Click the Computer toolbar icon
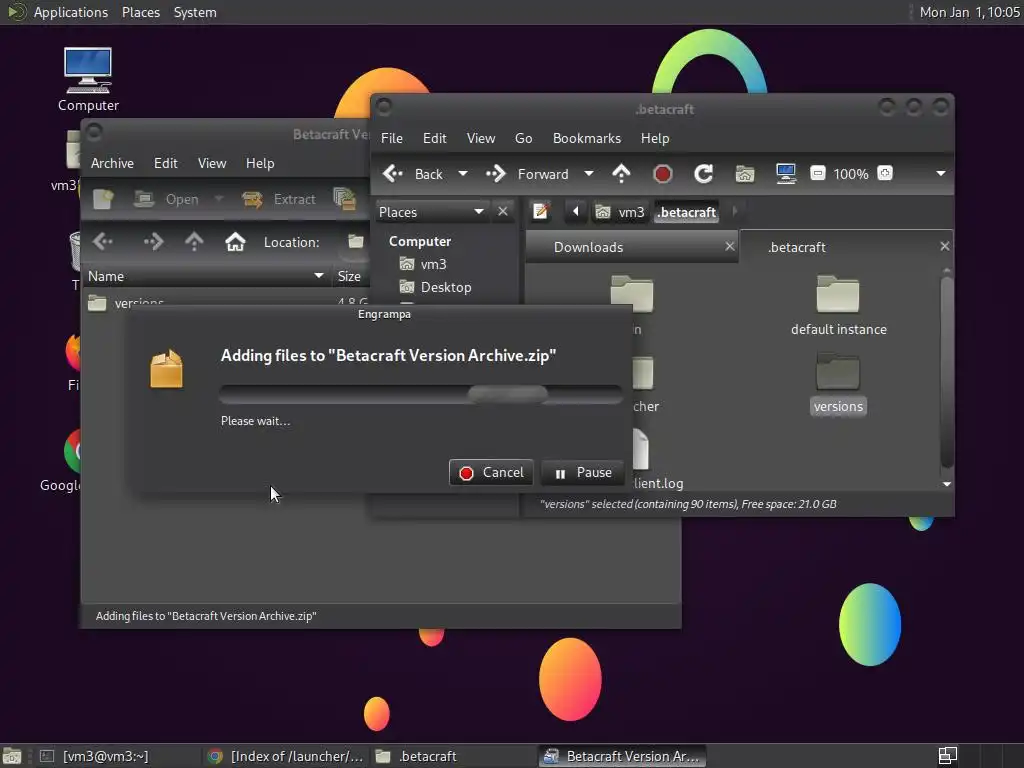The width and height of the screenshot is (1024, 768). 786,174
